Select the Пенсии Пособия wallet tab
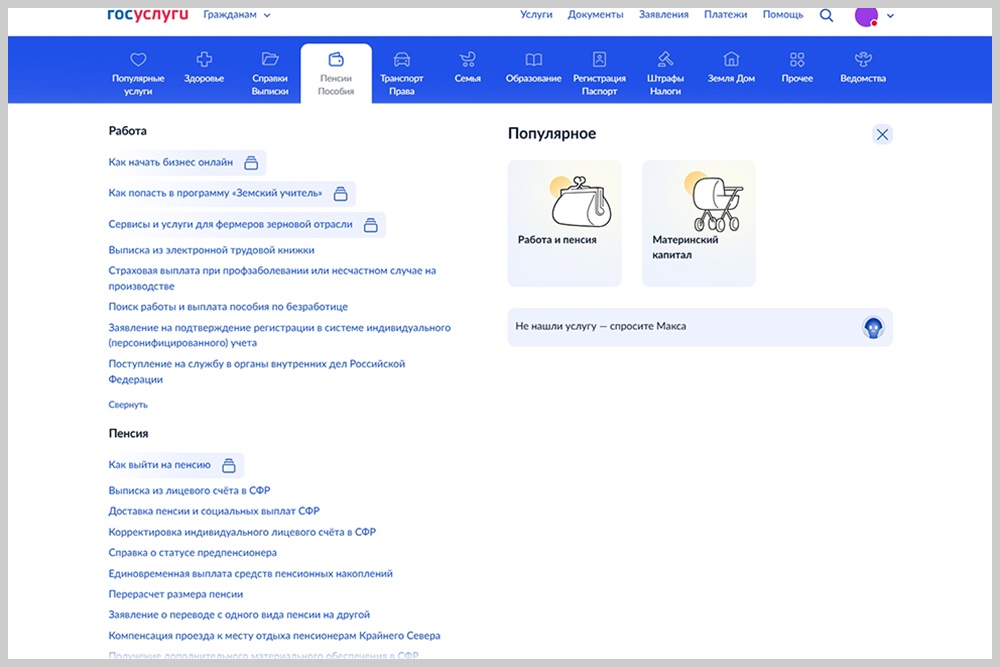Screen dimensions: 1000x667 pos(336,74)
